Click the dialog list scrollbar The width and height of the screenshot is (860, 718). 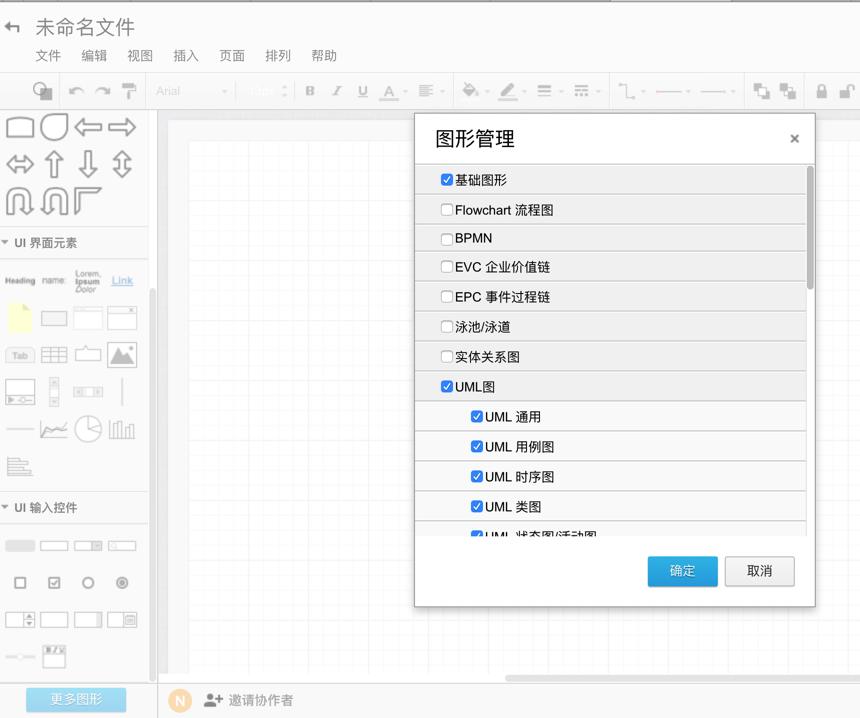coord(810,227)
